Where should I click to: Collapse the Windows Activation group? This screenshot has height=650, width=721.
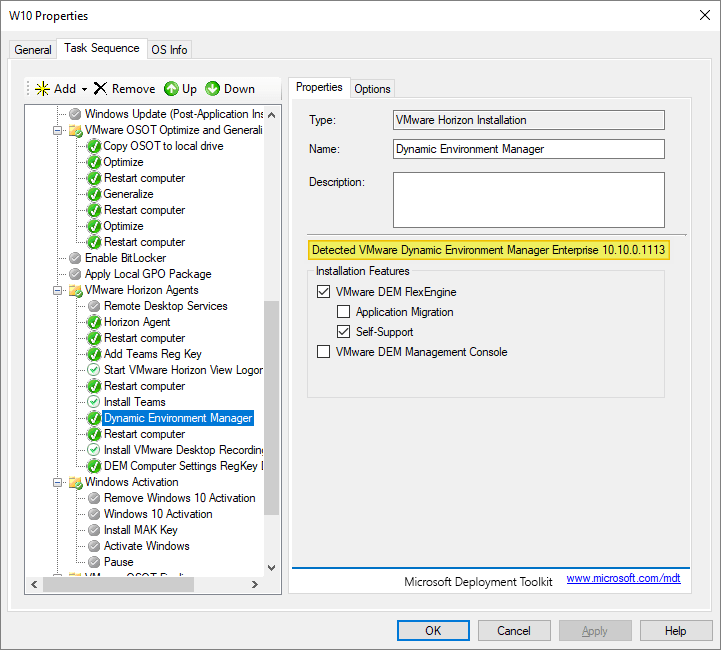tap(57, 482)
